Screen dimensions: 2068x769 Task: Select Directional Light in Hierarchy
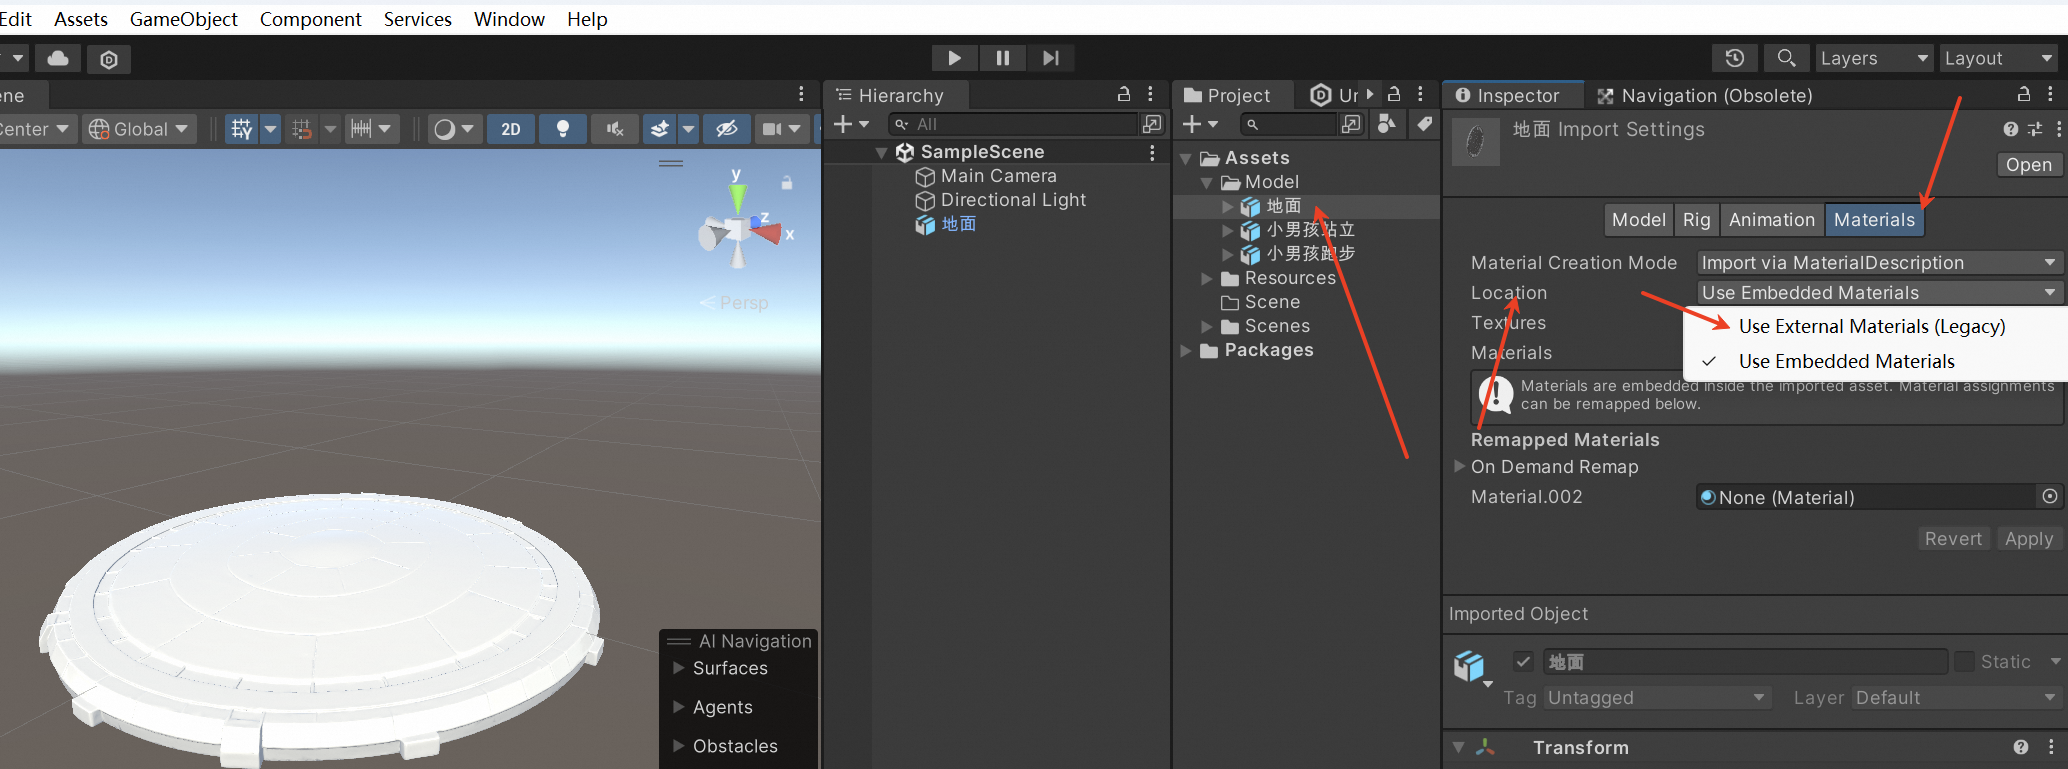pyautogui.click(x=1012, y=200)
